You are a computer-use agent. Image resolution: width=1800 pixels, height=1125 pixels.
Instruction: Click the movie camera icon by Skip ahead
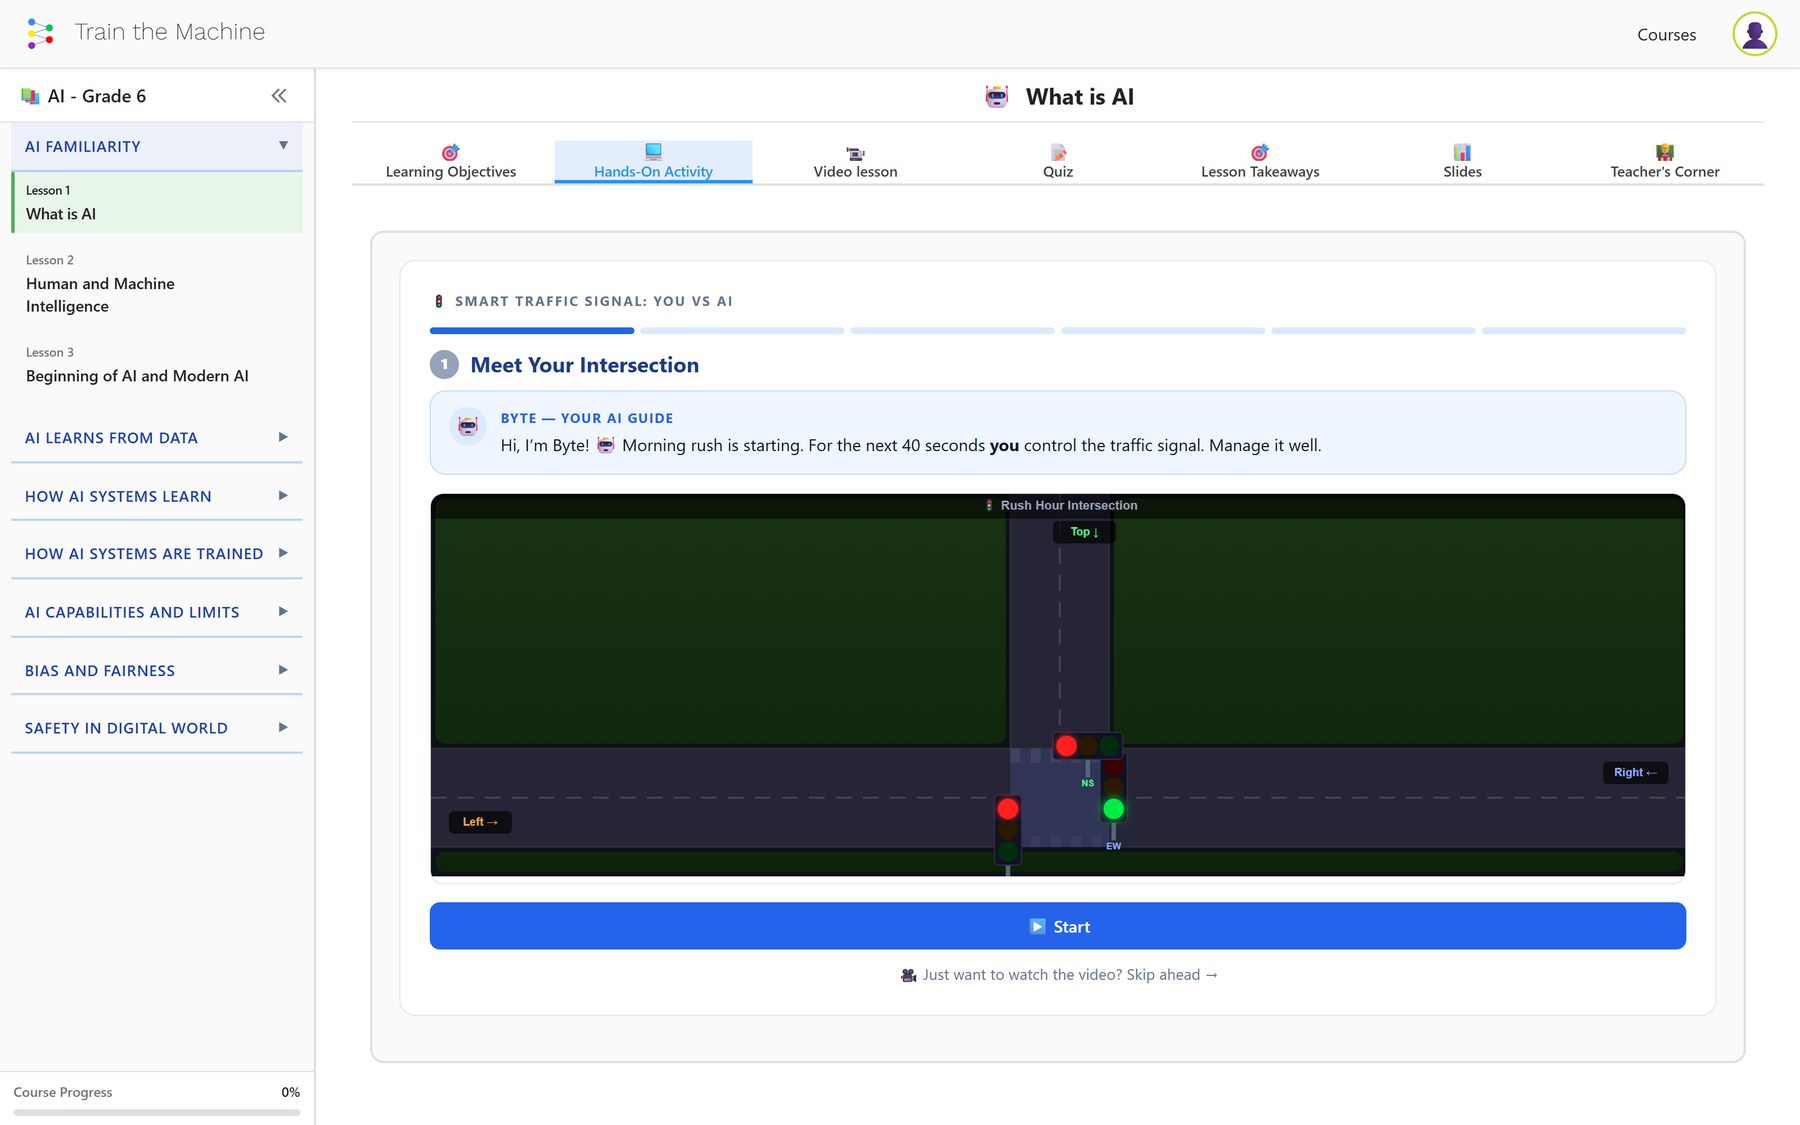pos(908,975)
